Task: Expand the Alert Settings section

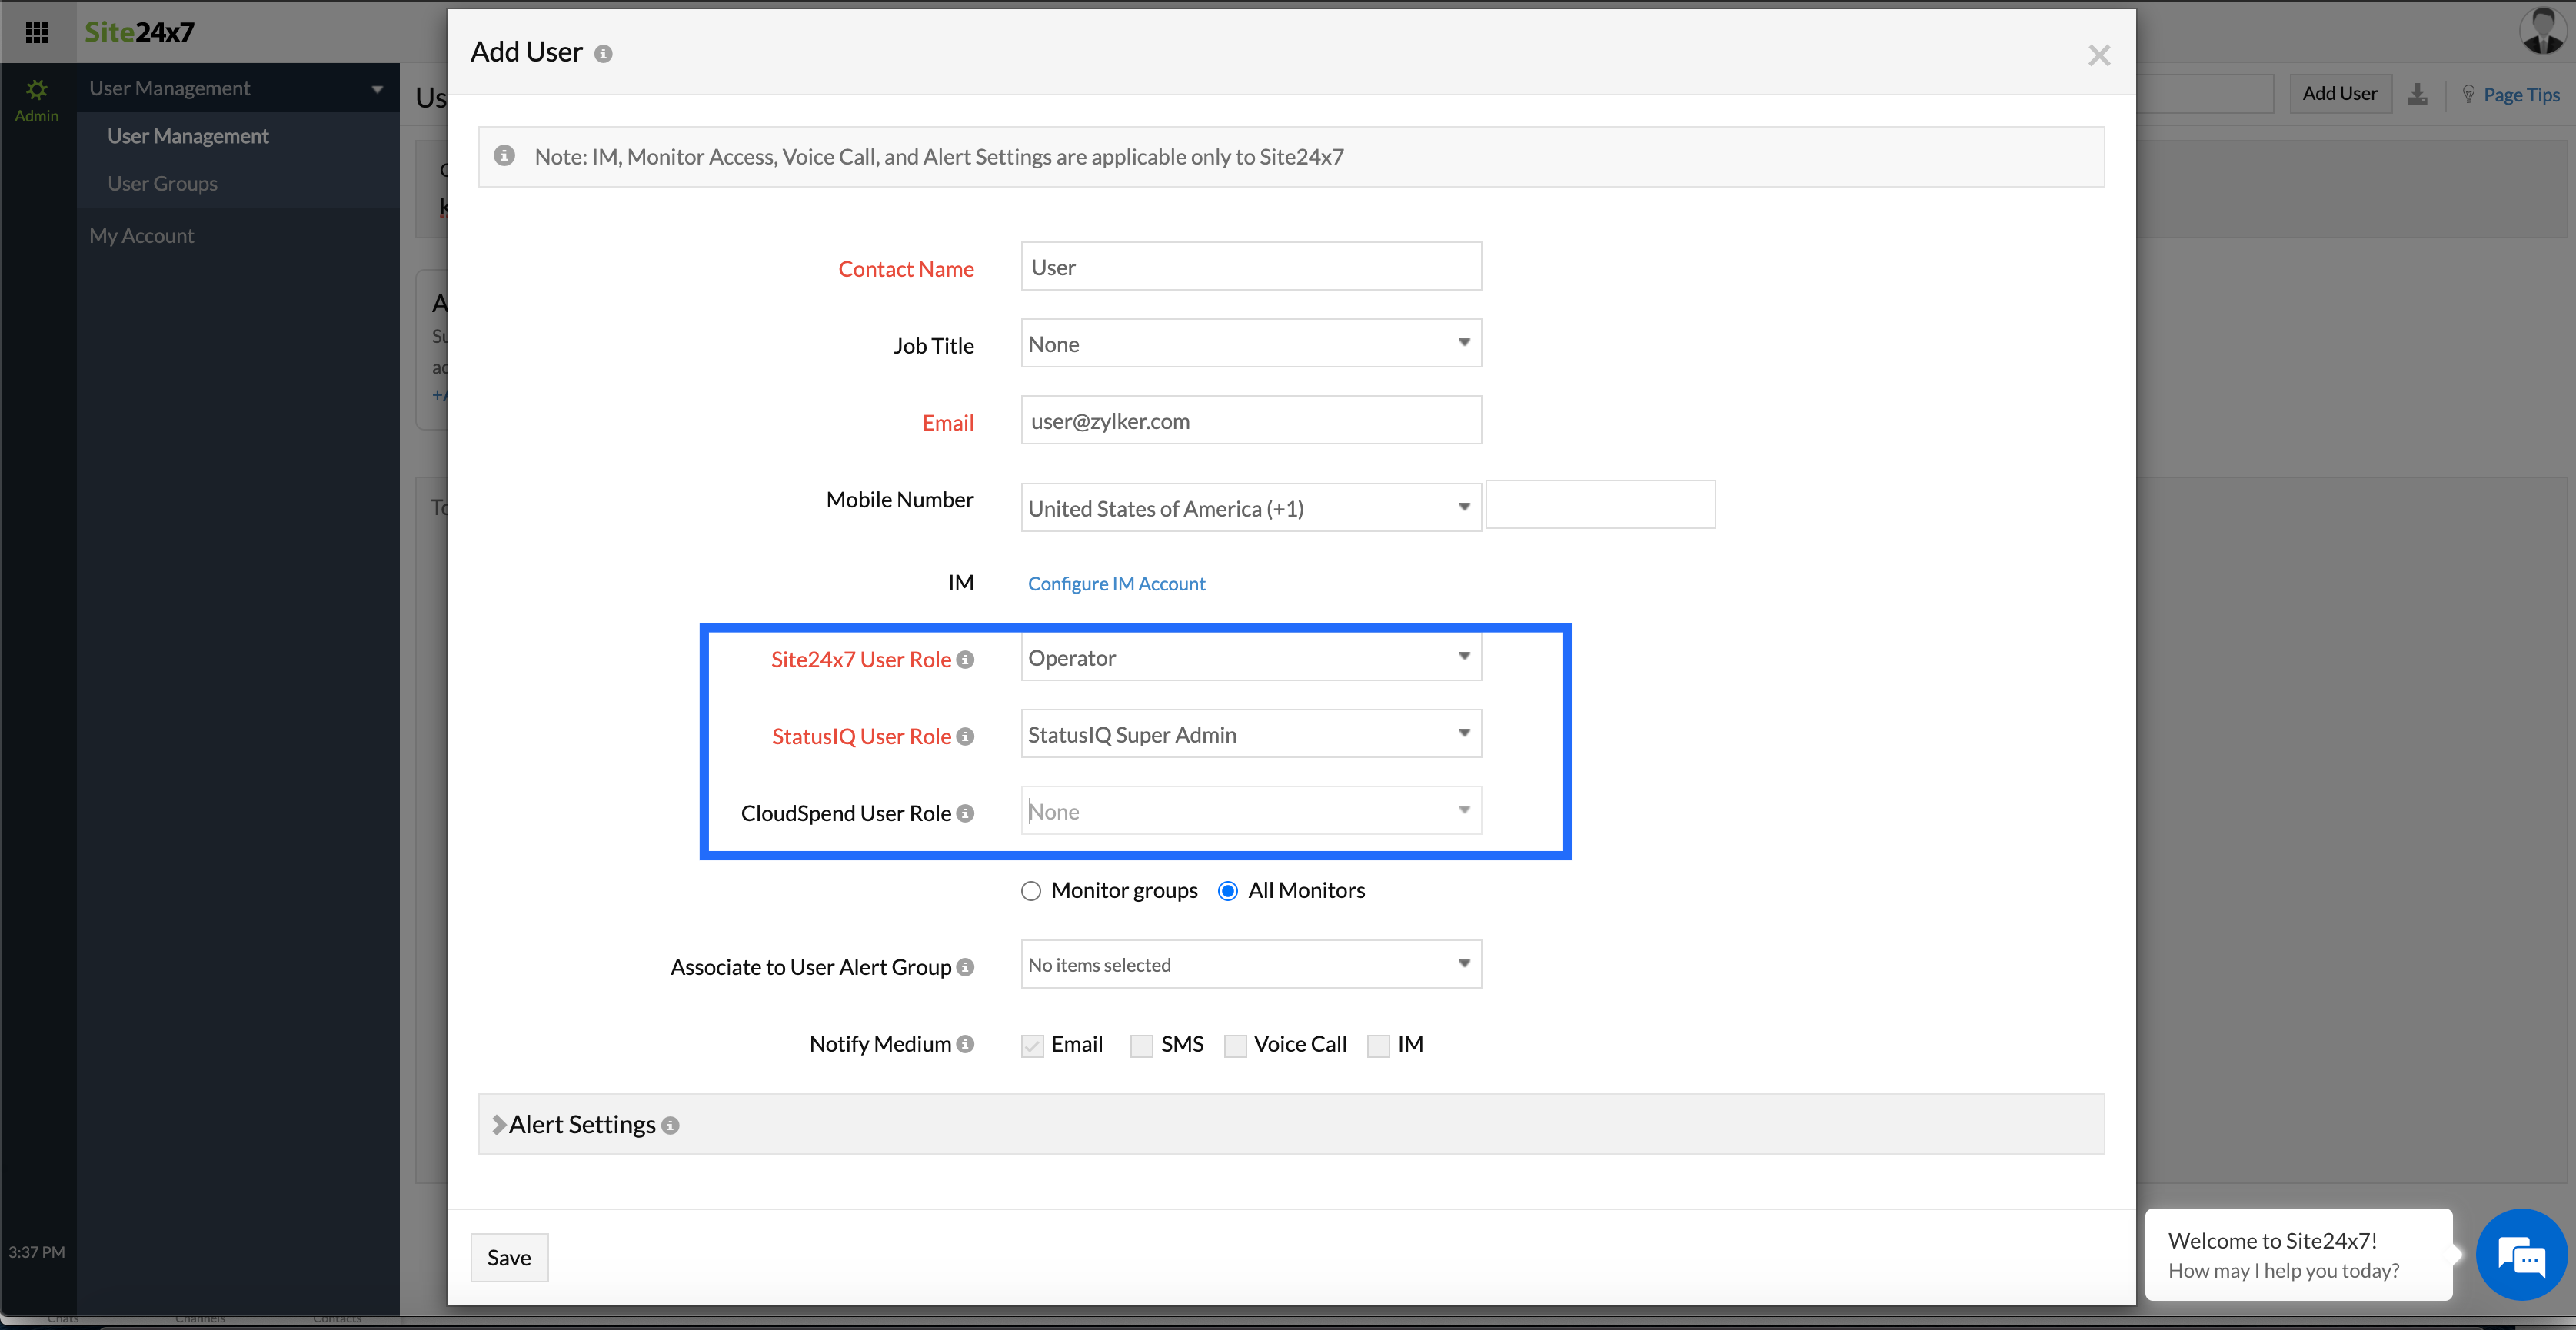Action: (582, 1125)
